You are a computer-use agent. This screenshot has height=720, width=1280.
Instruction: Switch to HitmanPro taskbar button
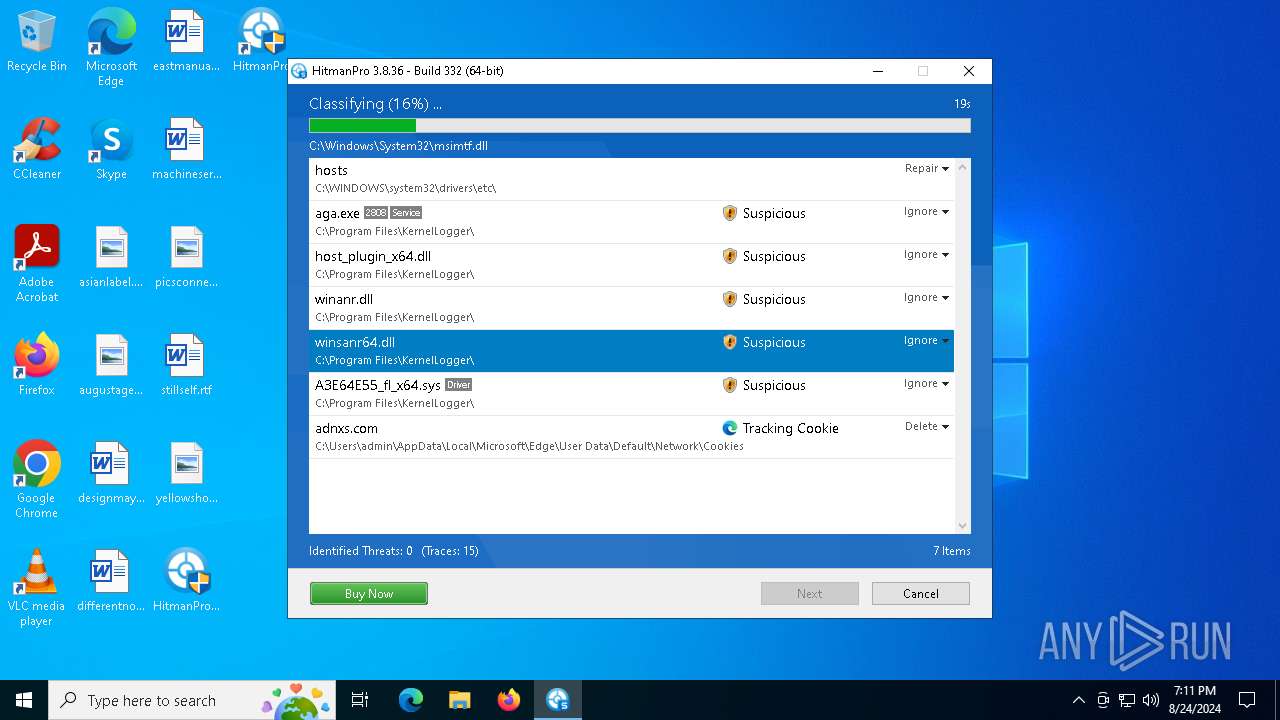tap(557, 700)
